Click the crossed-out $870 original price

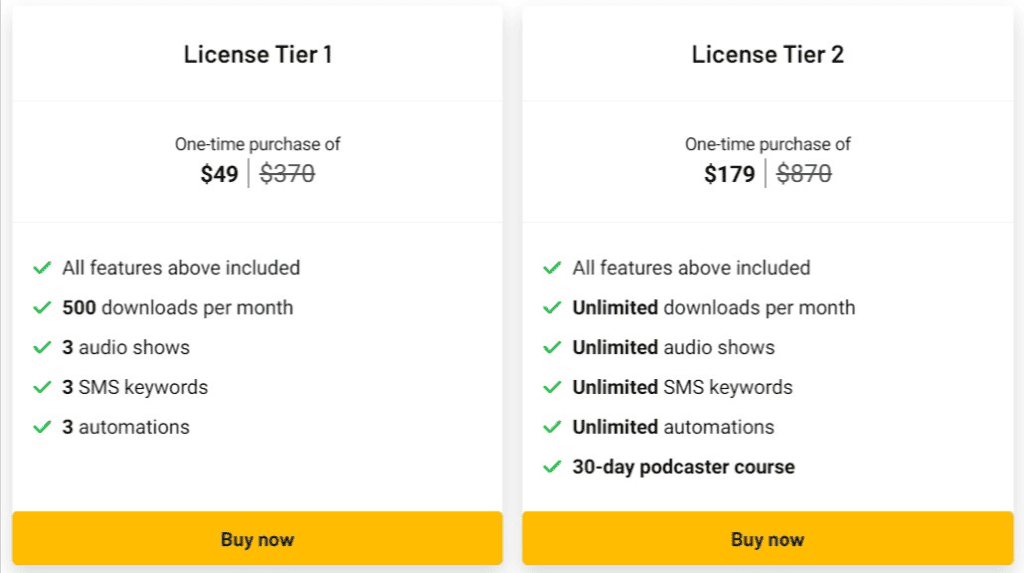pyautogui.click(x=803, y=175)
